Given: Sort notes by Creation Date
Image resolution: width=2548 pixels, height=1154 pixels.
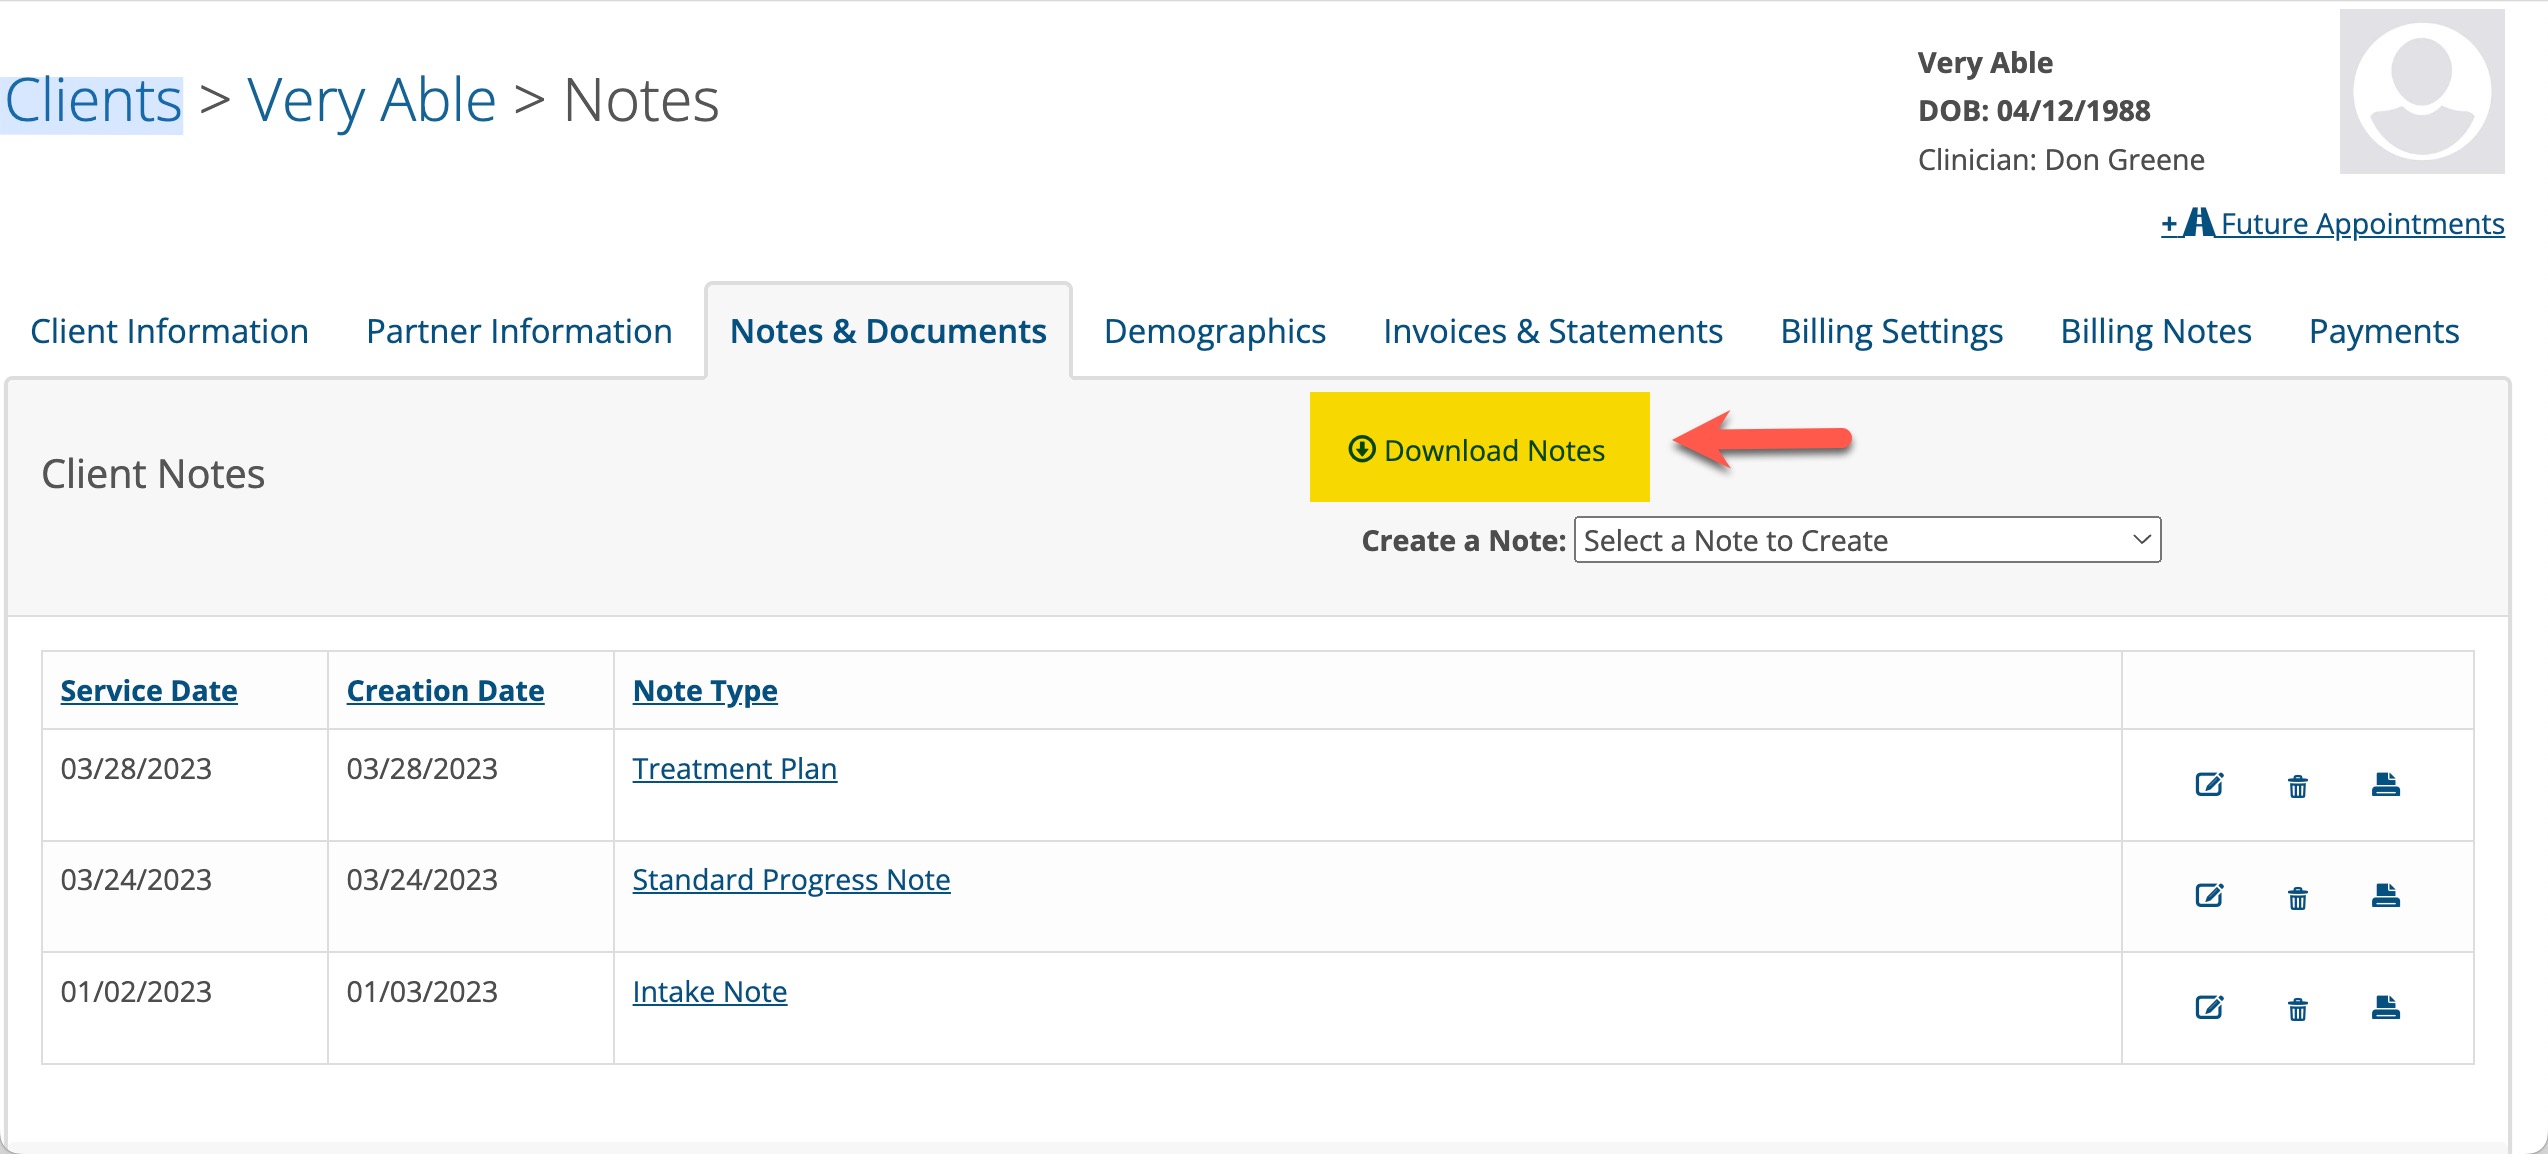Looking at the screenshot, I should [x=444, y=690].
